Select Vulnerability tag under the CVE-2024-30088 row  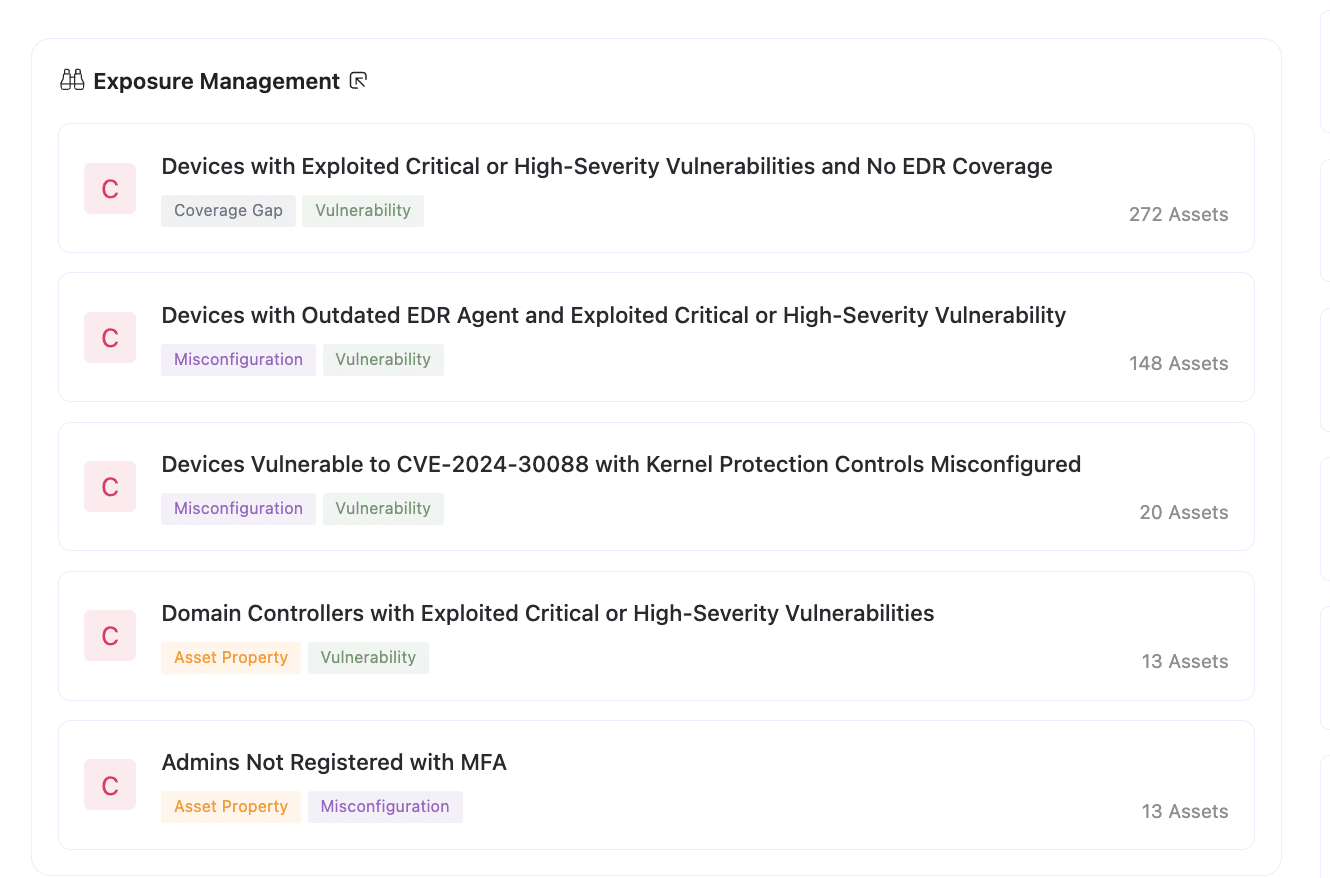pos(383,509)
